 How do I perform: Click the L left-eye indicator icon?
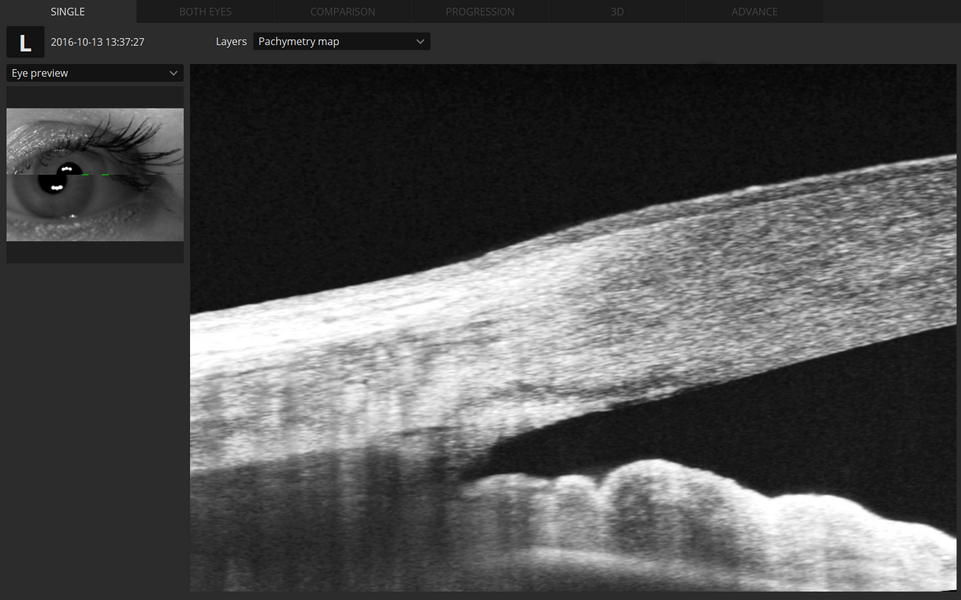(x=25, y=42)
